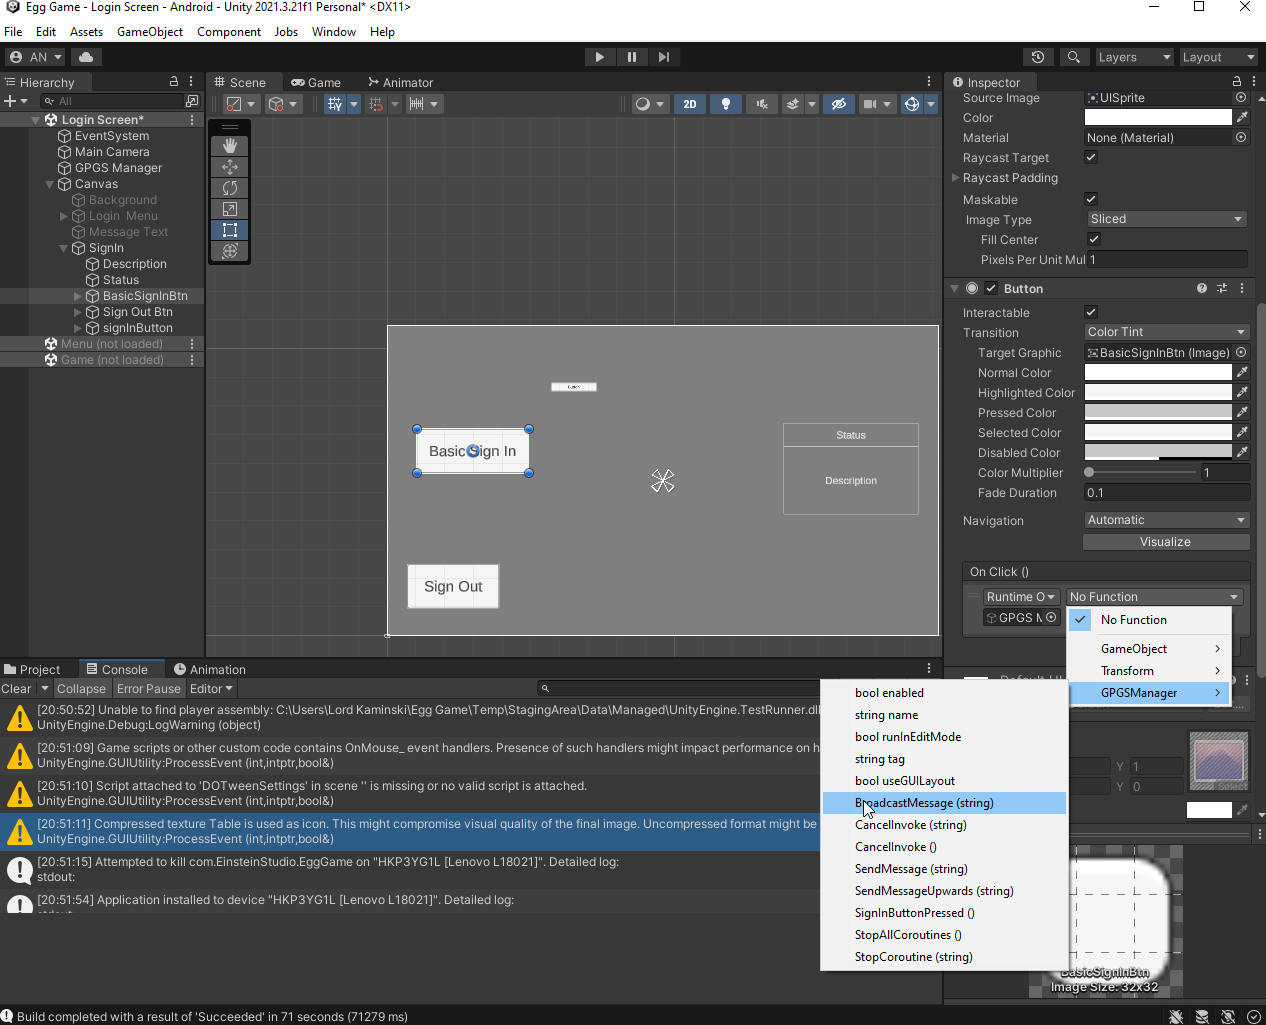The width and height of the screenshot is (1266, 1025).
Task: Select Sign Out Btn in Hierarchy
Action: pos(138,312)
